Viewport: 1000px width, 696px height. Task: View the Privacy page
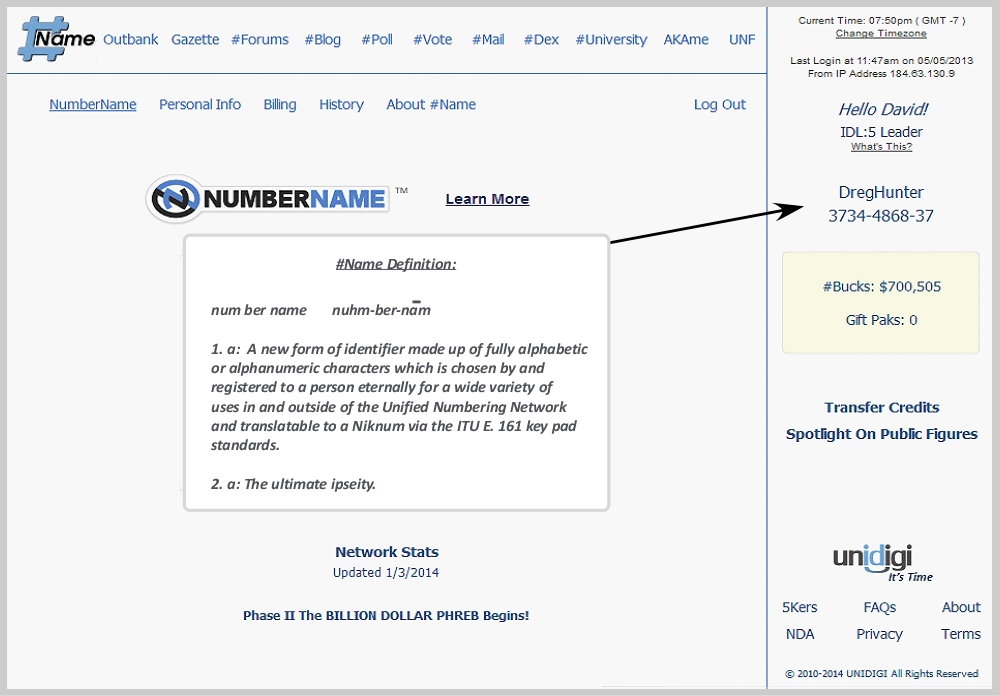click(x=880, y=634)
